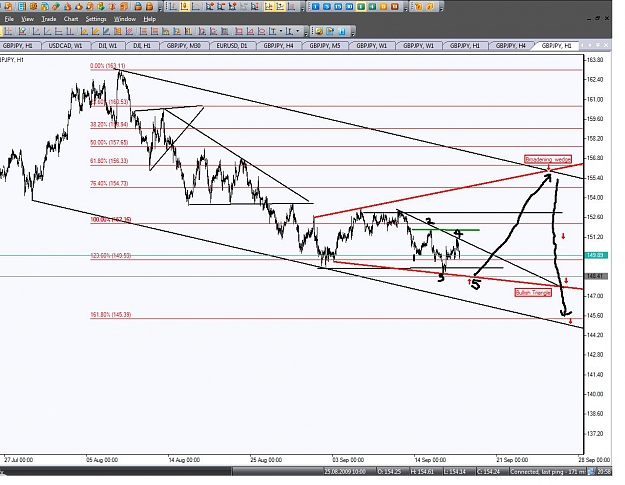Click the blue table list icon in top toolbar
Screen dimensions: 625x485
(x=22, y=6)
